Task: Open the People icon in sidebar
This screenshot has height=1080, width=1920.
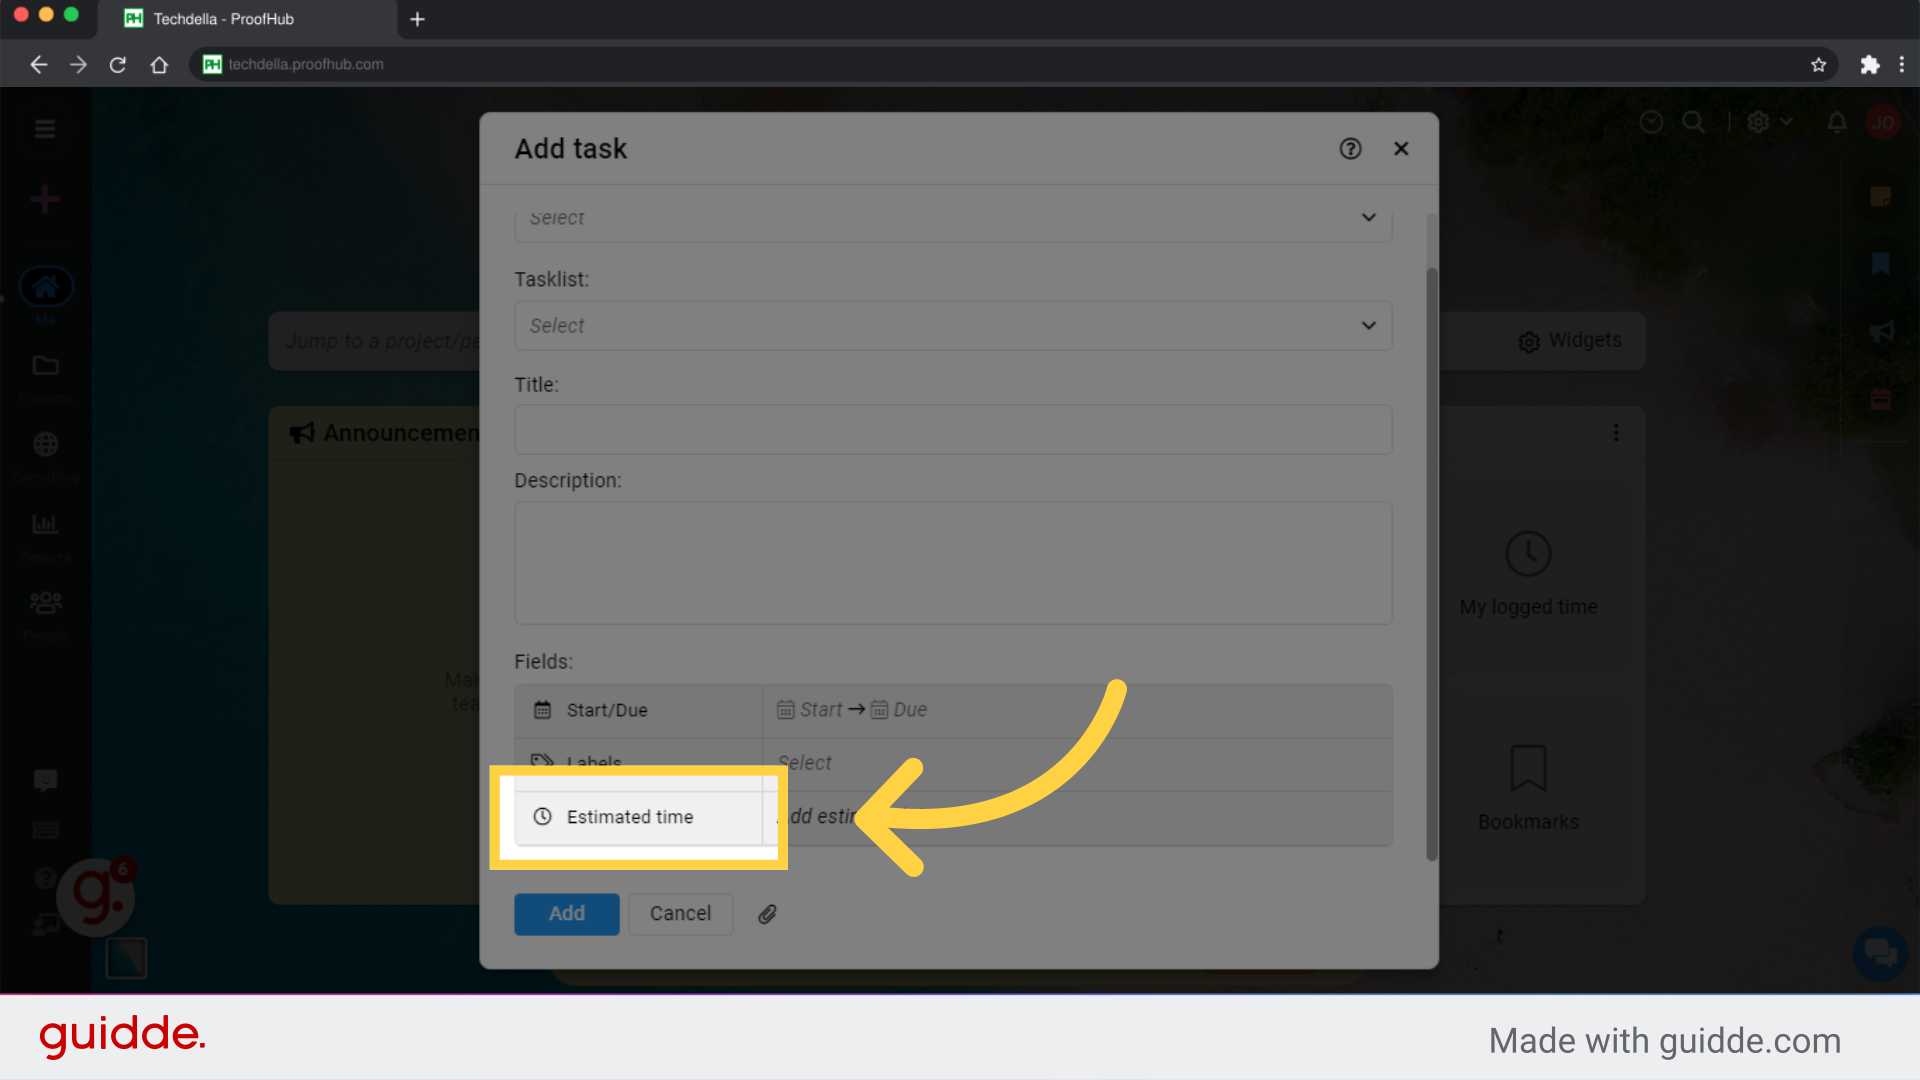Action: [x=45, y=603]
